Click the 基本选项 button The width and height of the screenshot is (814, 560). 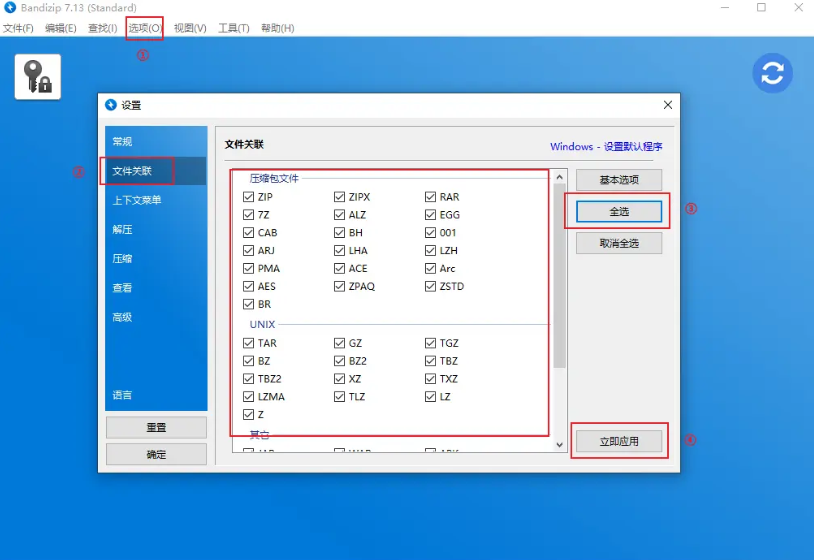click(619, 180)
